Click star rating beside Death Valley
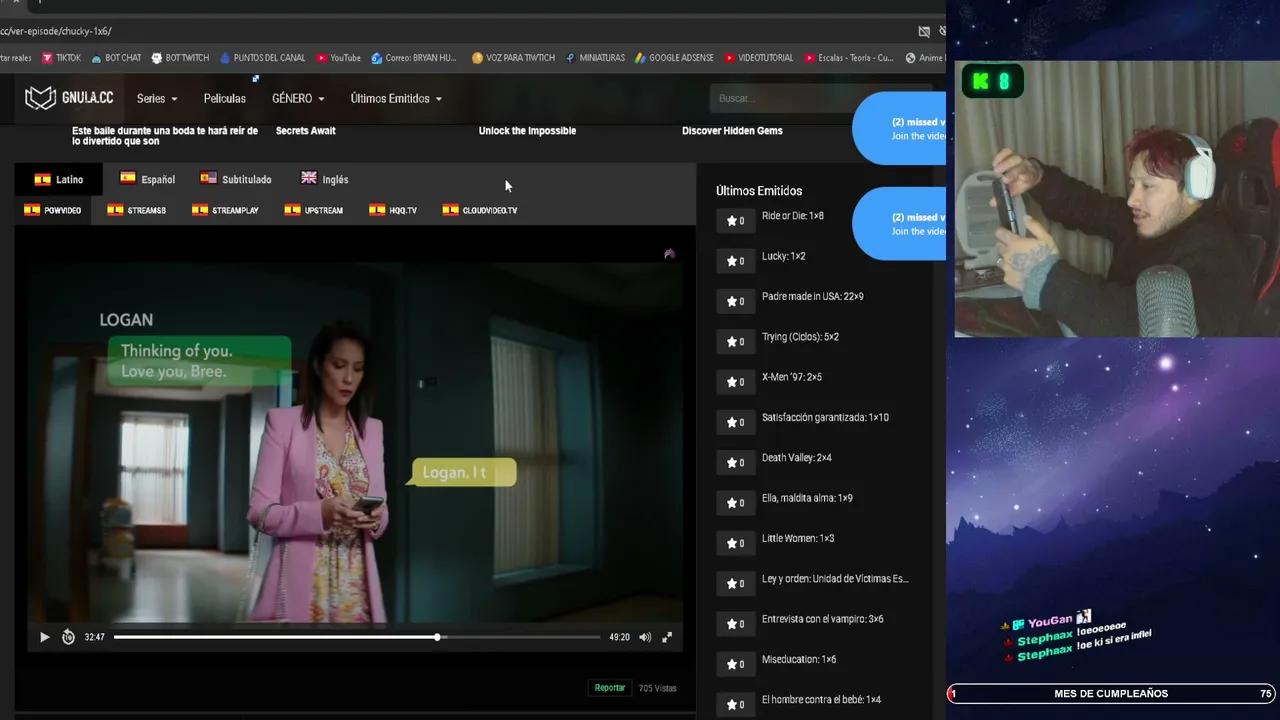The height and width of the screenshot is (720, 1280). [735, 463]
